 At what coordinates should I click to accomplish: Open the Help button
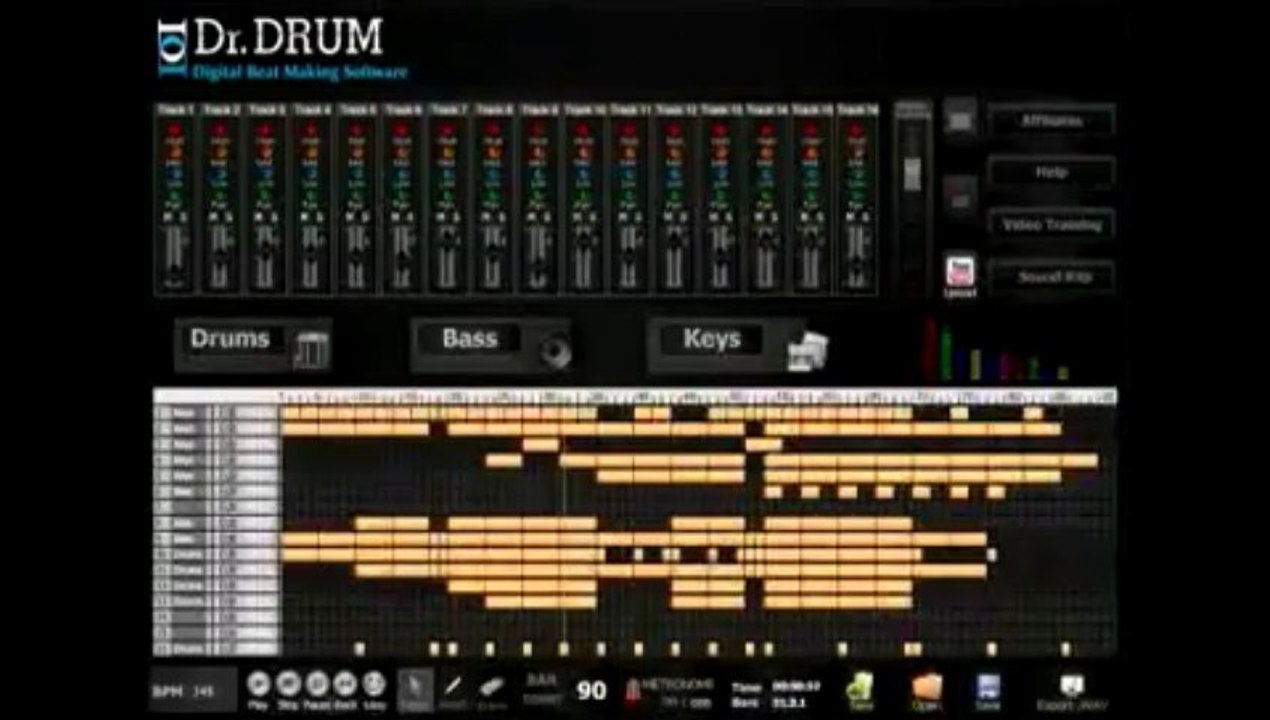pos(1051,173)
